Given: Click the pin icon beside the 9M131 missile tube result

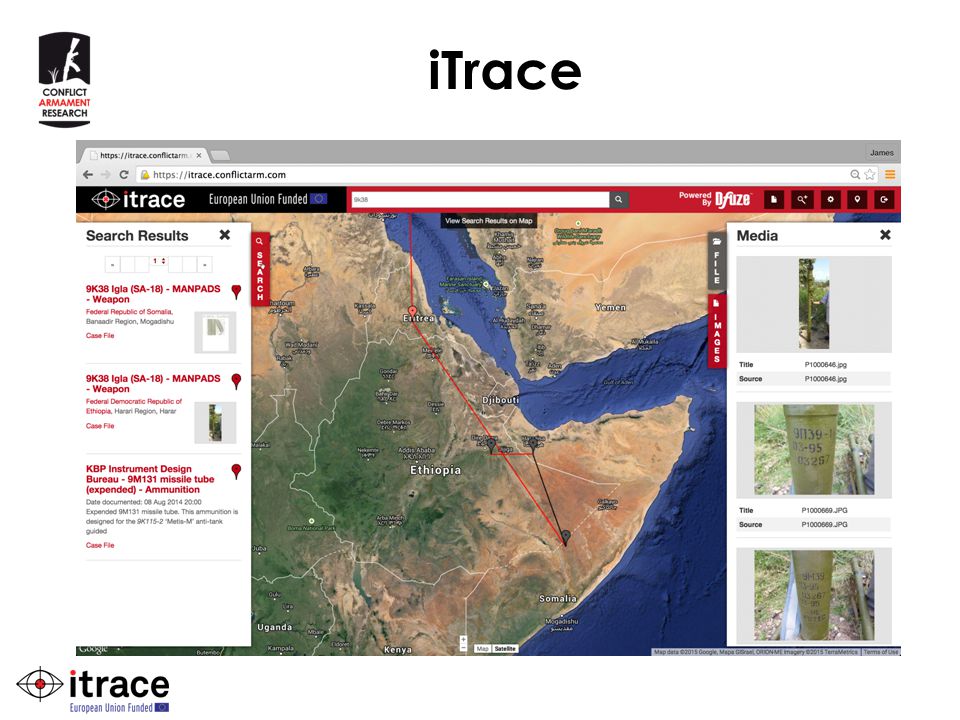Looking at the screenshot, I should coord(236,471).
